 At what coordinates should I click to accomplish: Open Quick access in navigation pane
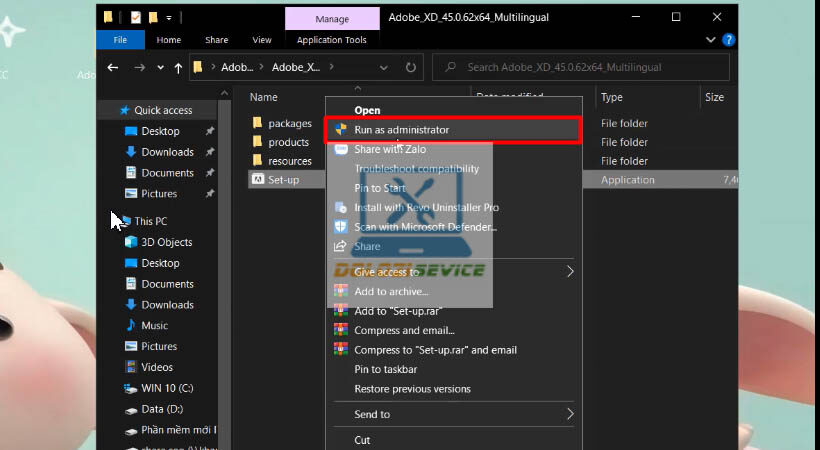pyautogui.click(x=163, y=110)
